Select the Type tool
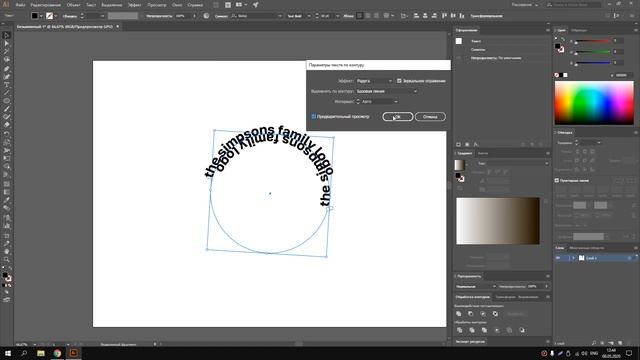The height and width of the screenshot is (360, 640). pos(7,85)
